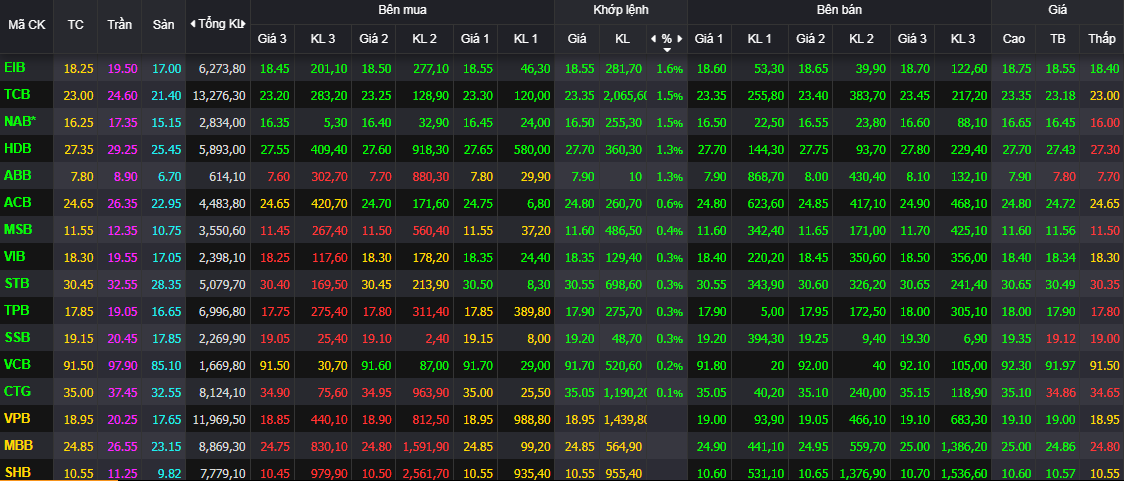This screenshot has width=1124, height=481.
Task: Click right arrow beside Tổng KL header
Action: click(x=244, y=24)
